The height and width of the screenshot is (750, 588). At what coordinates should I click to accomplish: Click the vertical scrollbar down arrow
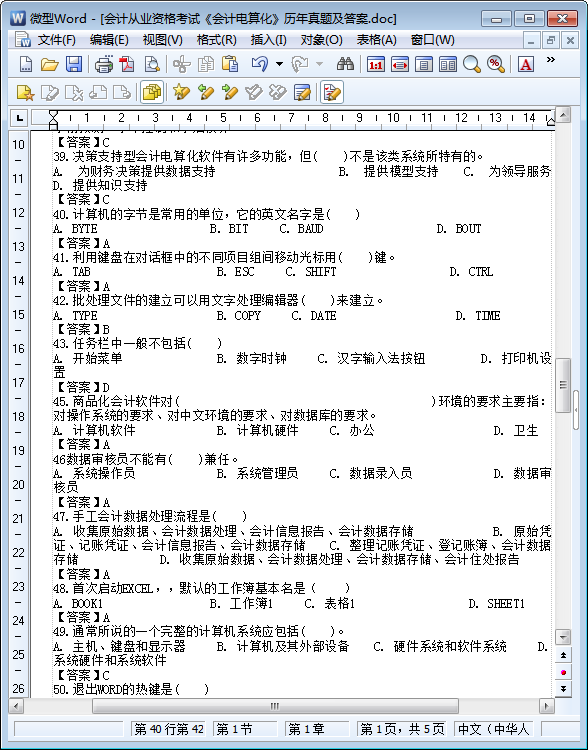pyautogui.click(x=563, y=637)
